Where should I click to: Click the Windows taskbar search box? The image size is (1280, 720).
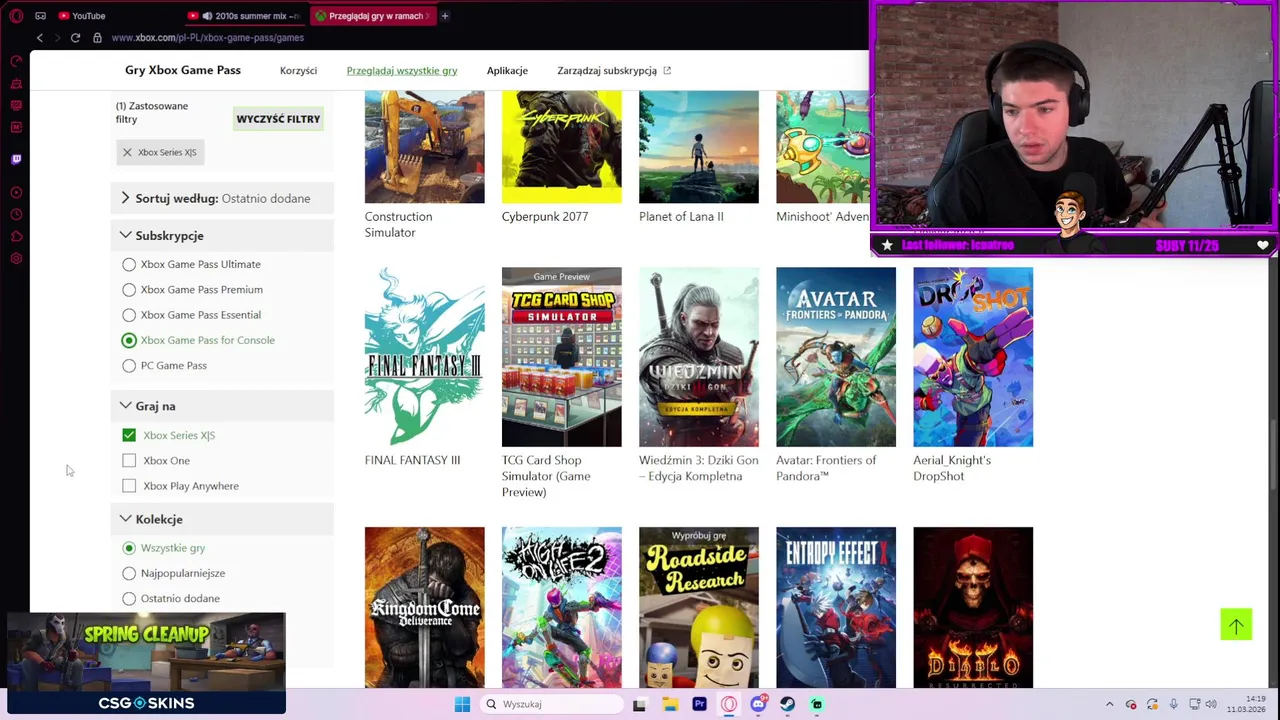pyautogui.click(x=551, y=704)
